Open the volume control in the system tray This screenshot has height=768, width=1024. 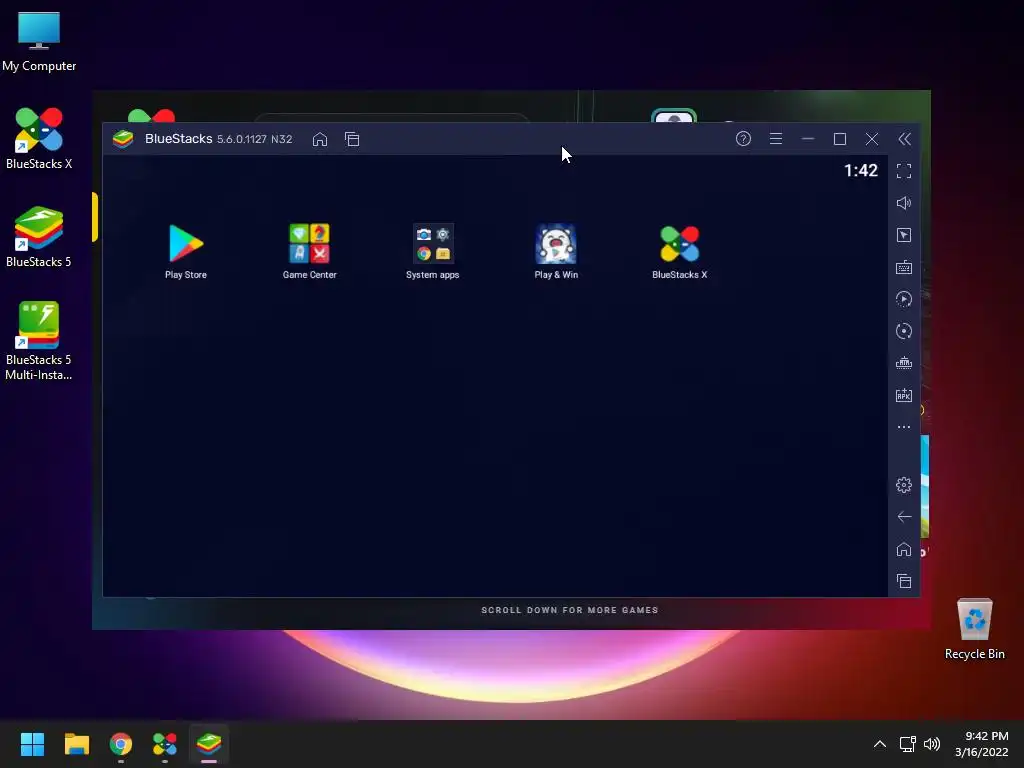pos(932,744)
